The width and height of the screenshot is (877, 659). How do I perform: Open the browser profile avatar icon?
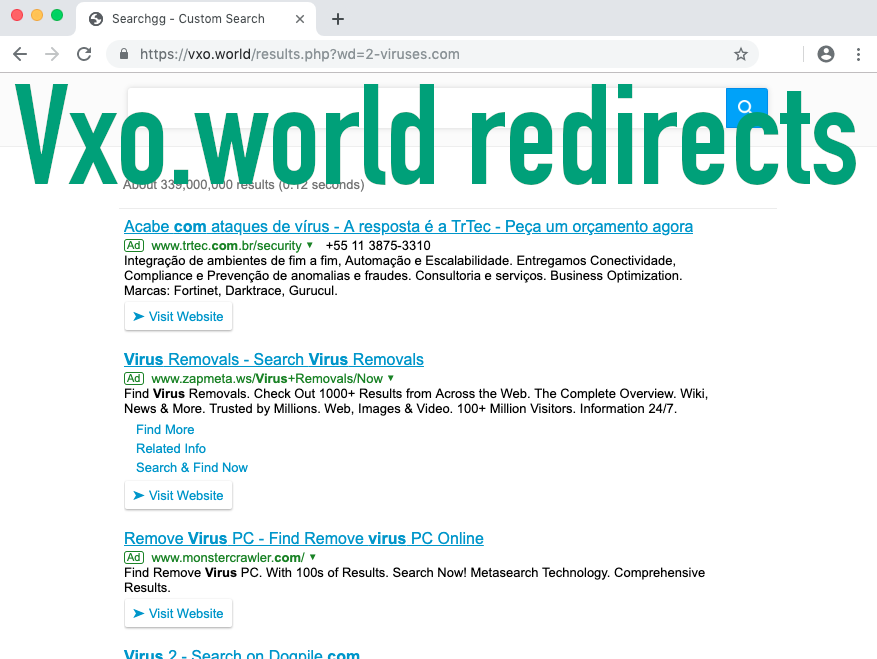(826, 54)
